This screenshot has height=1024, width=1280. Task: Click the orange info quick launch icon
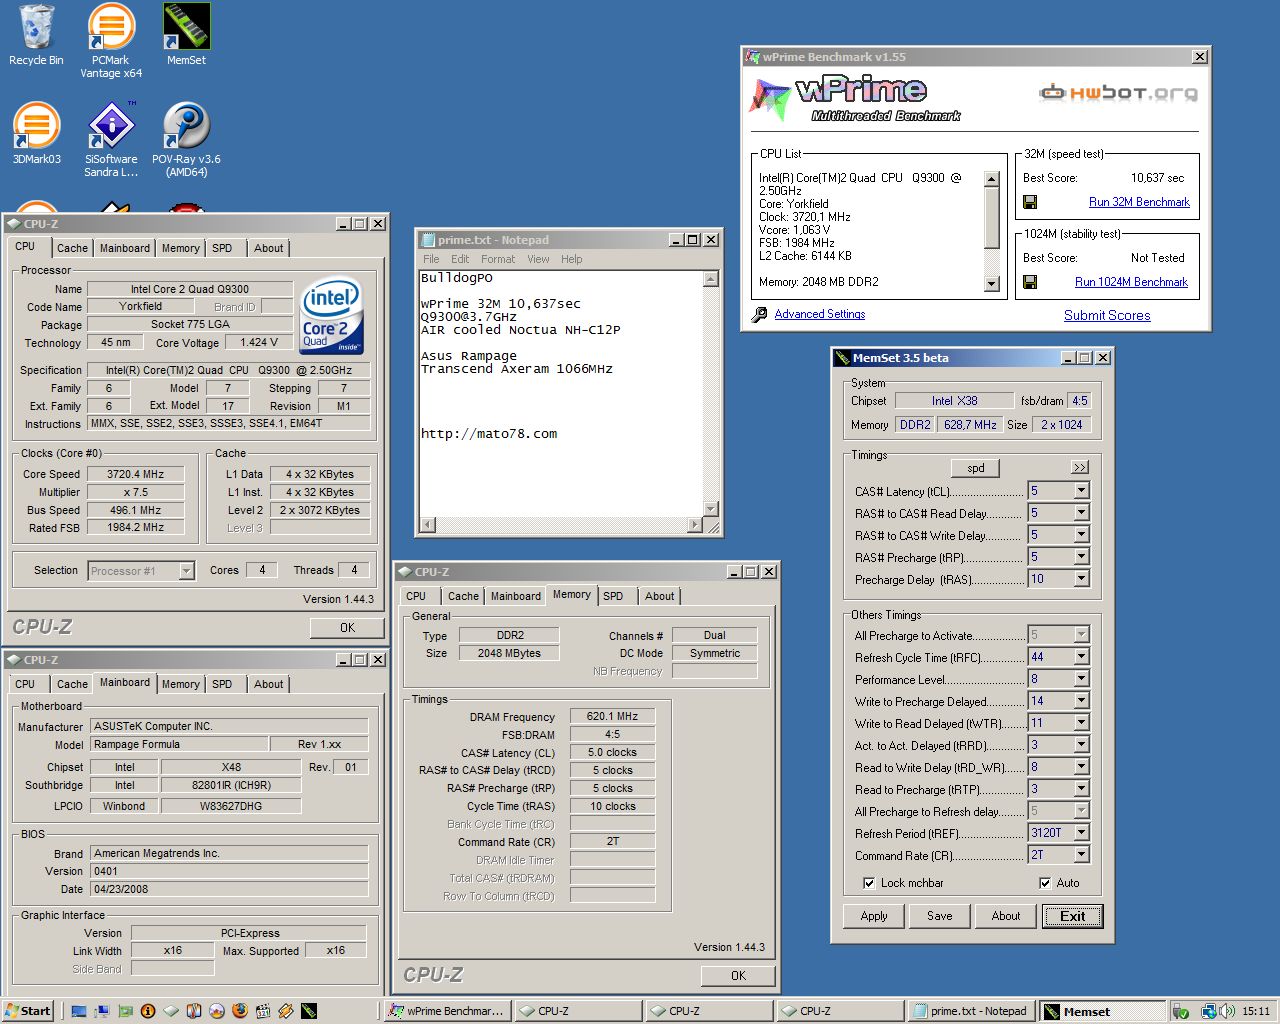(148, 1011)
